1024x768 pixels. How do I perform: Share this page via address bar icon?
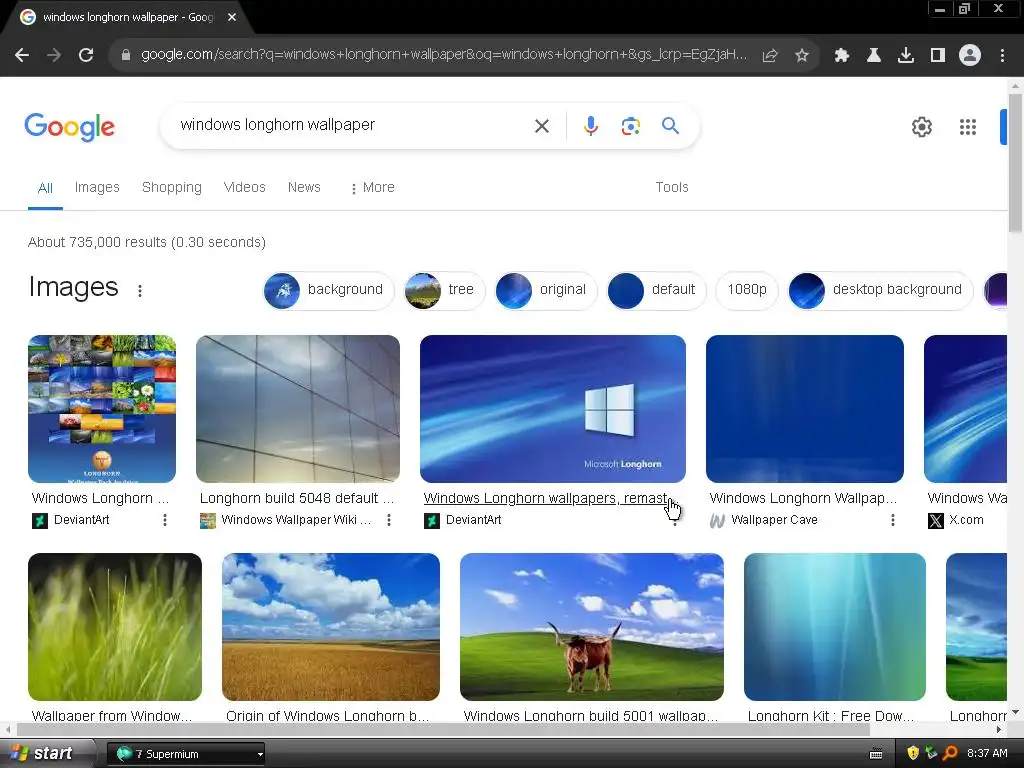click(770, 56)
